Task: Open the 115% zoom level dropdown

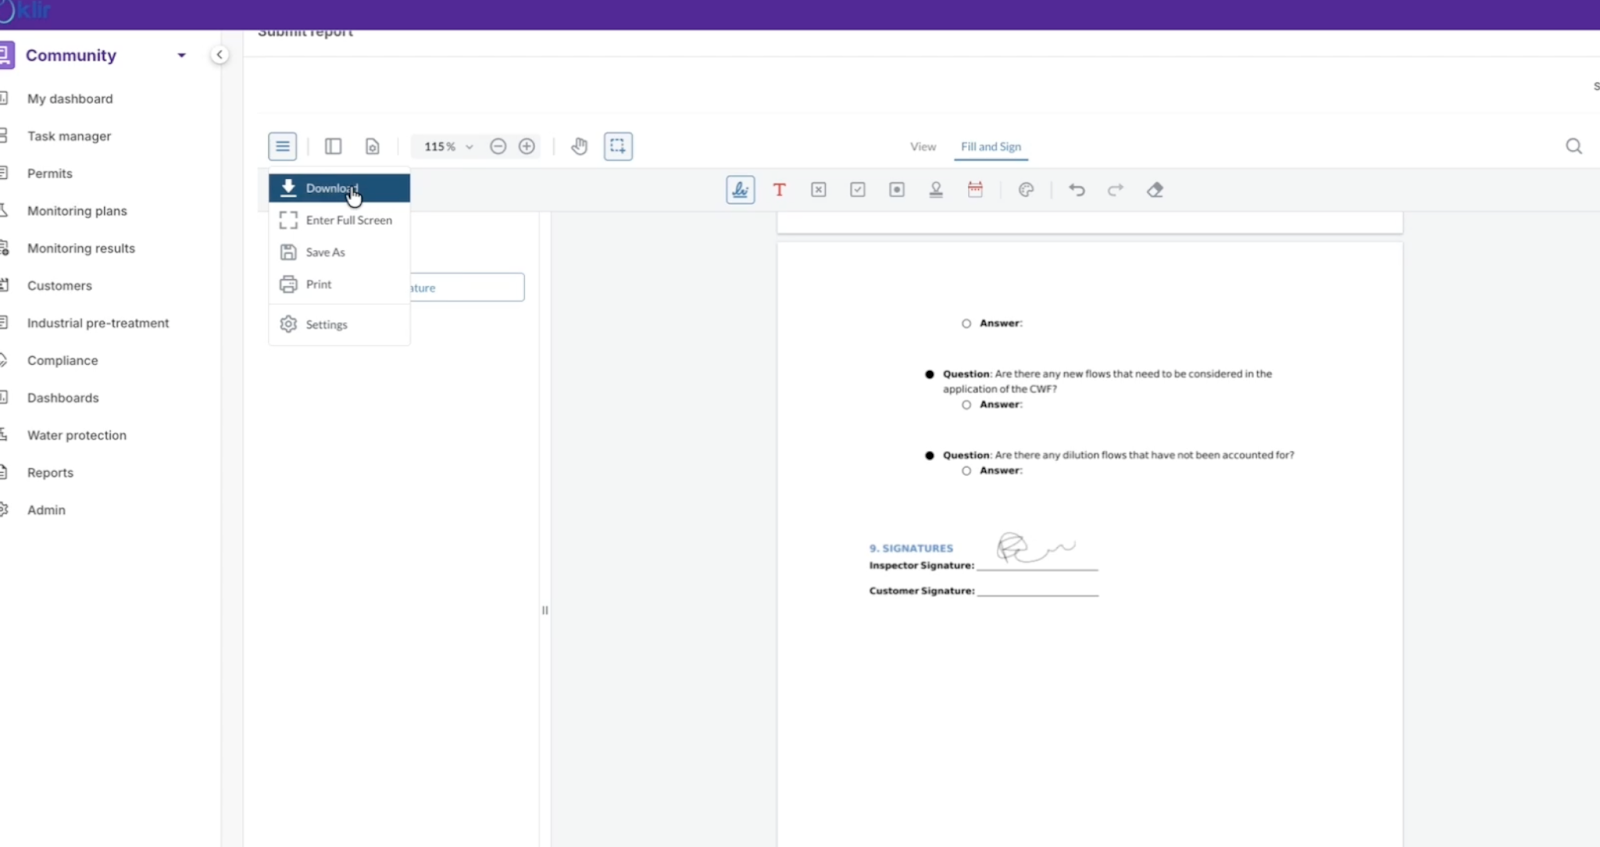Action: (448, 147)
